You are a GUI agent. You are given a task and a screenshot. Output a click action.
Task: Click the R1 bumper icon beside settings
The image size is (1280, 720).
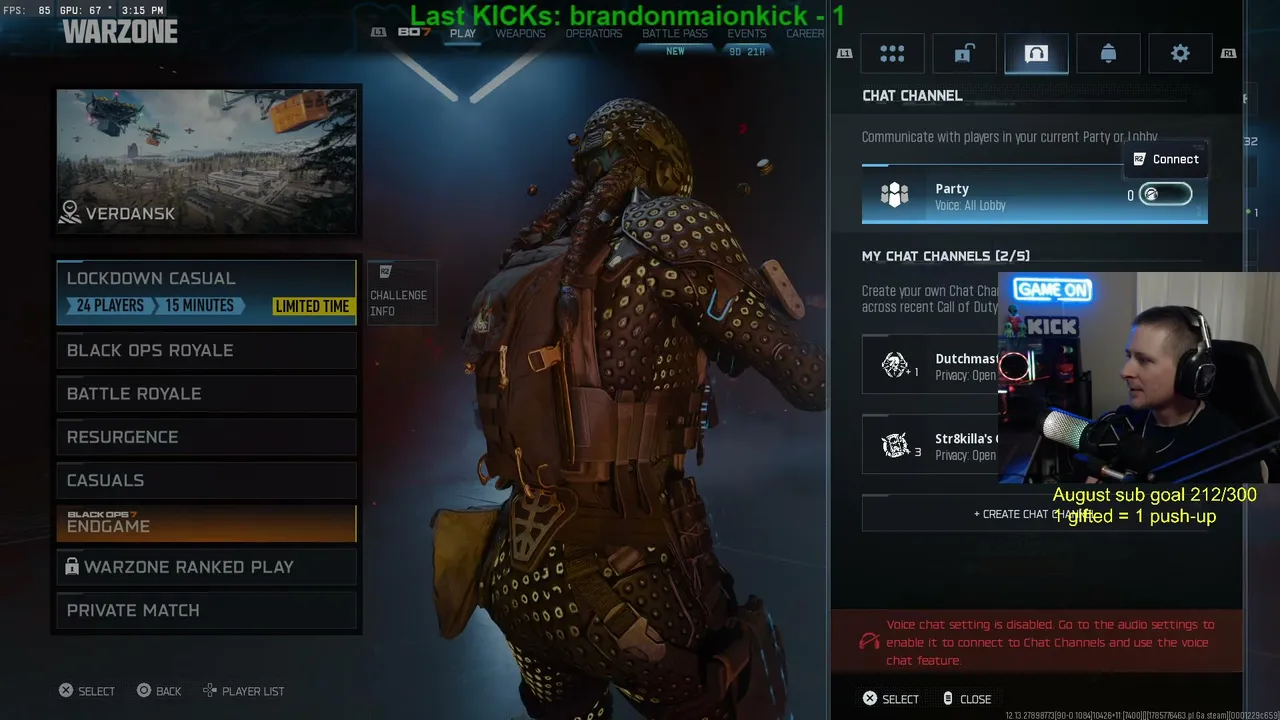pos(1228,54)
